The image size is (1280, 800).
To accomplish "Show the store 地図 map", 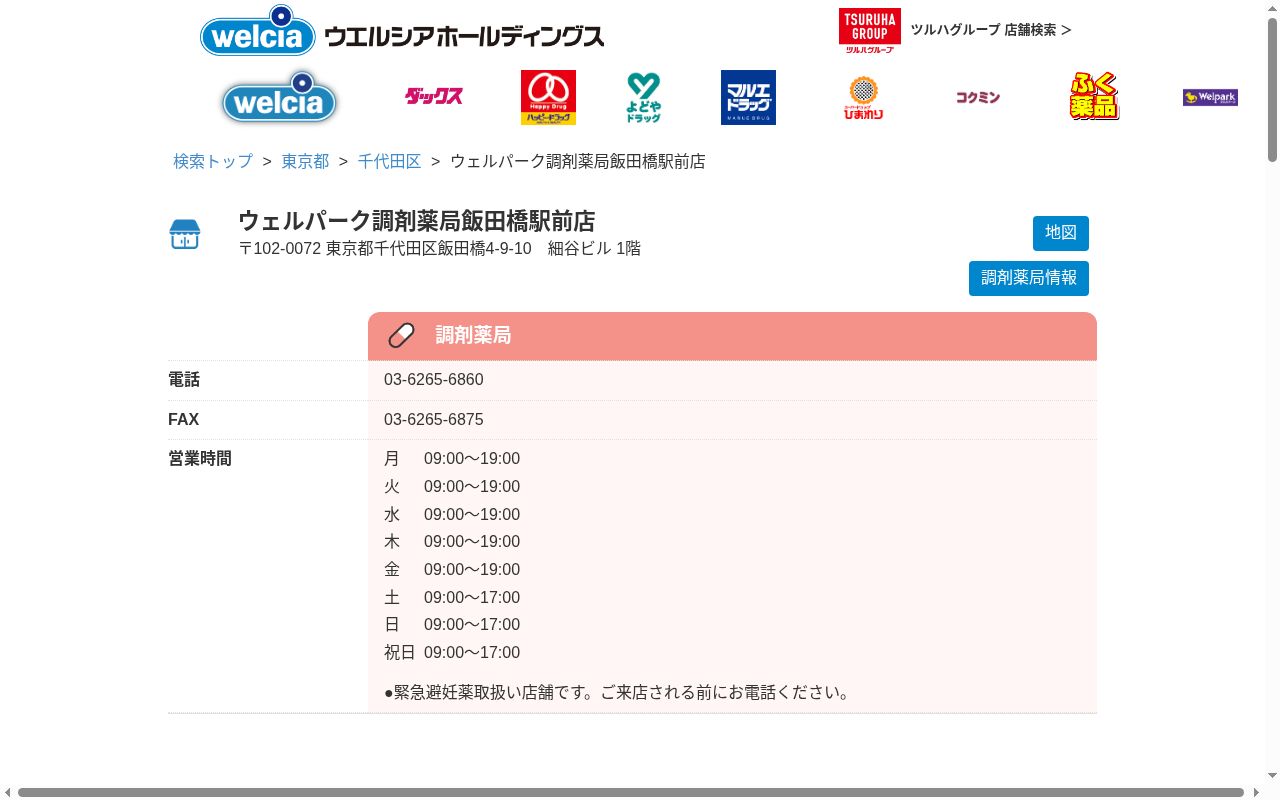I will [x=1061, y=233].
